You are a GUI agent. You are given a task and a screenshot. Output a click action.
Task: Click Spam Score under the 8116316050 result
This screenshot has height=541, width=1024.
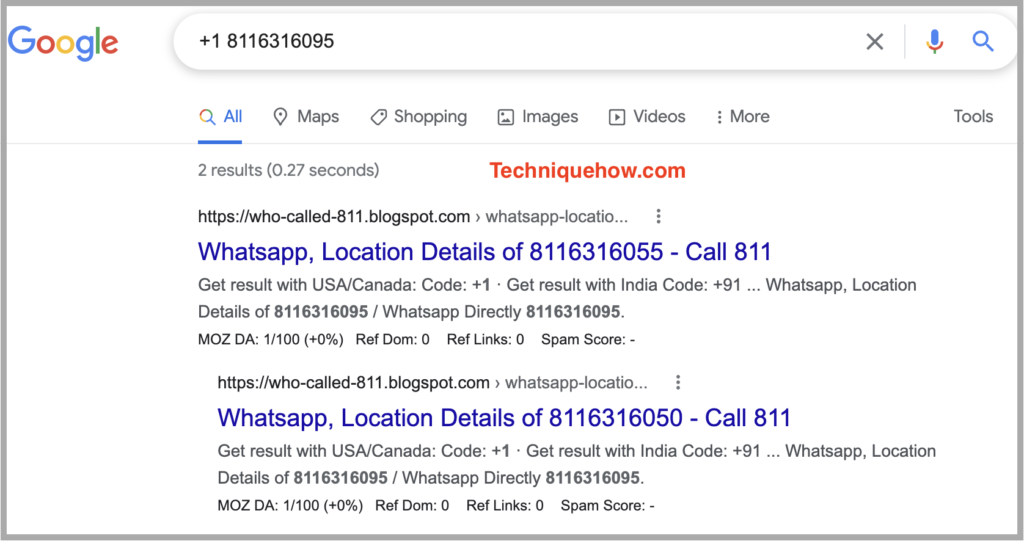(607, 505)
